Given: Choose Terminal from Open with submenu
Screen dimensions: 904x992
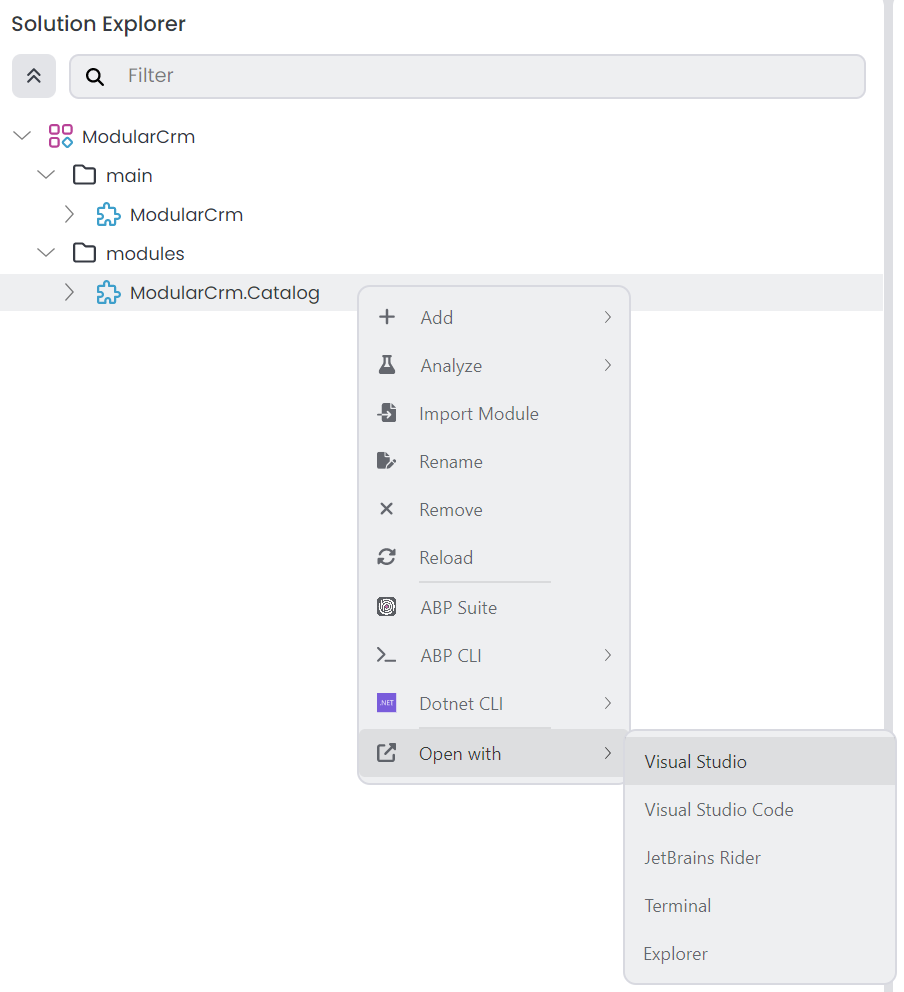Looking at the screenshot, I should pyautogui.click(x=678, y=905).
